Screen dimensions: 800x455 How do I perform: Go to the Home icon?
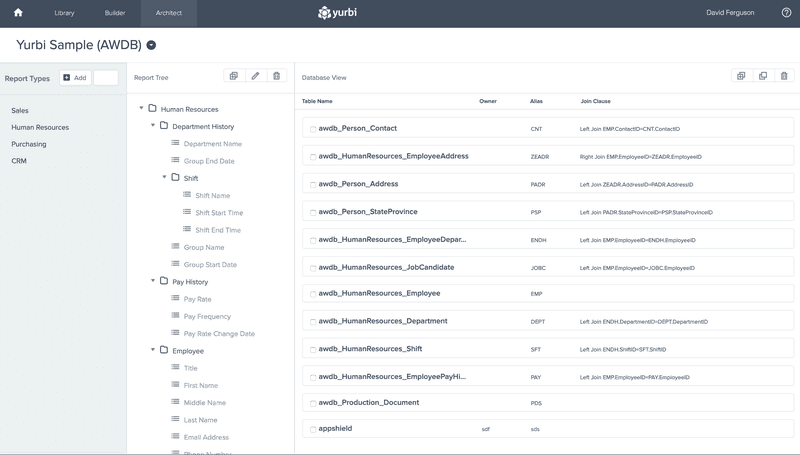(x=18, y=13)
